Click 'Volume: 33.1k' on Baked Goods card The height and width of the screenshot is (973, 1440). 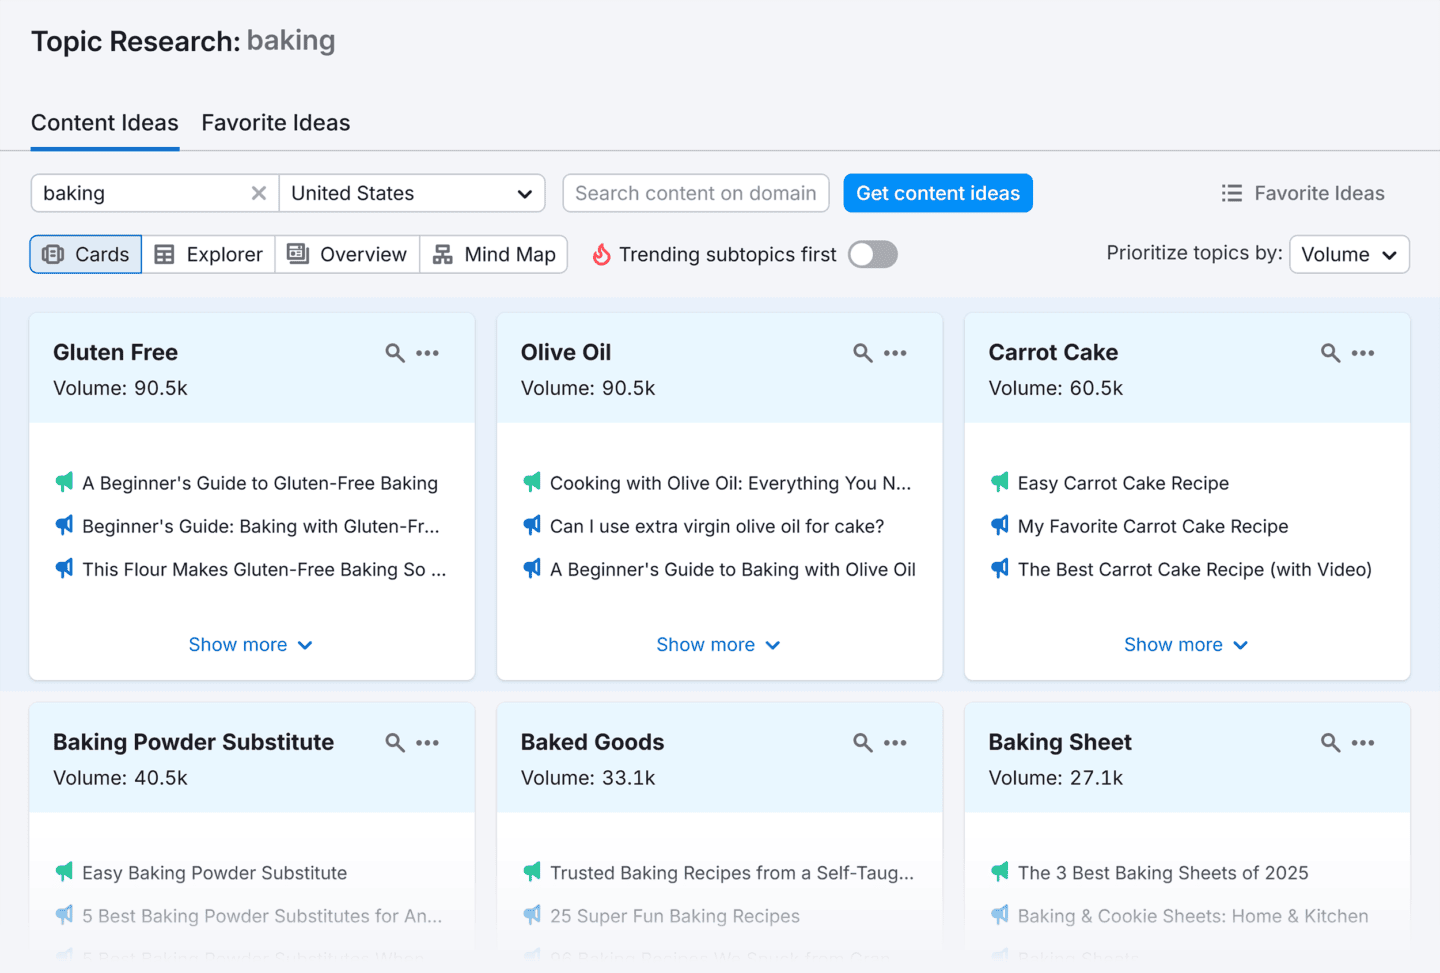pyautogui.click(x=588, y=778)
